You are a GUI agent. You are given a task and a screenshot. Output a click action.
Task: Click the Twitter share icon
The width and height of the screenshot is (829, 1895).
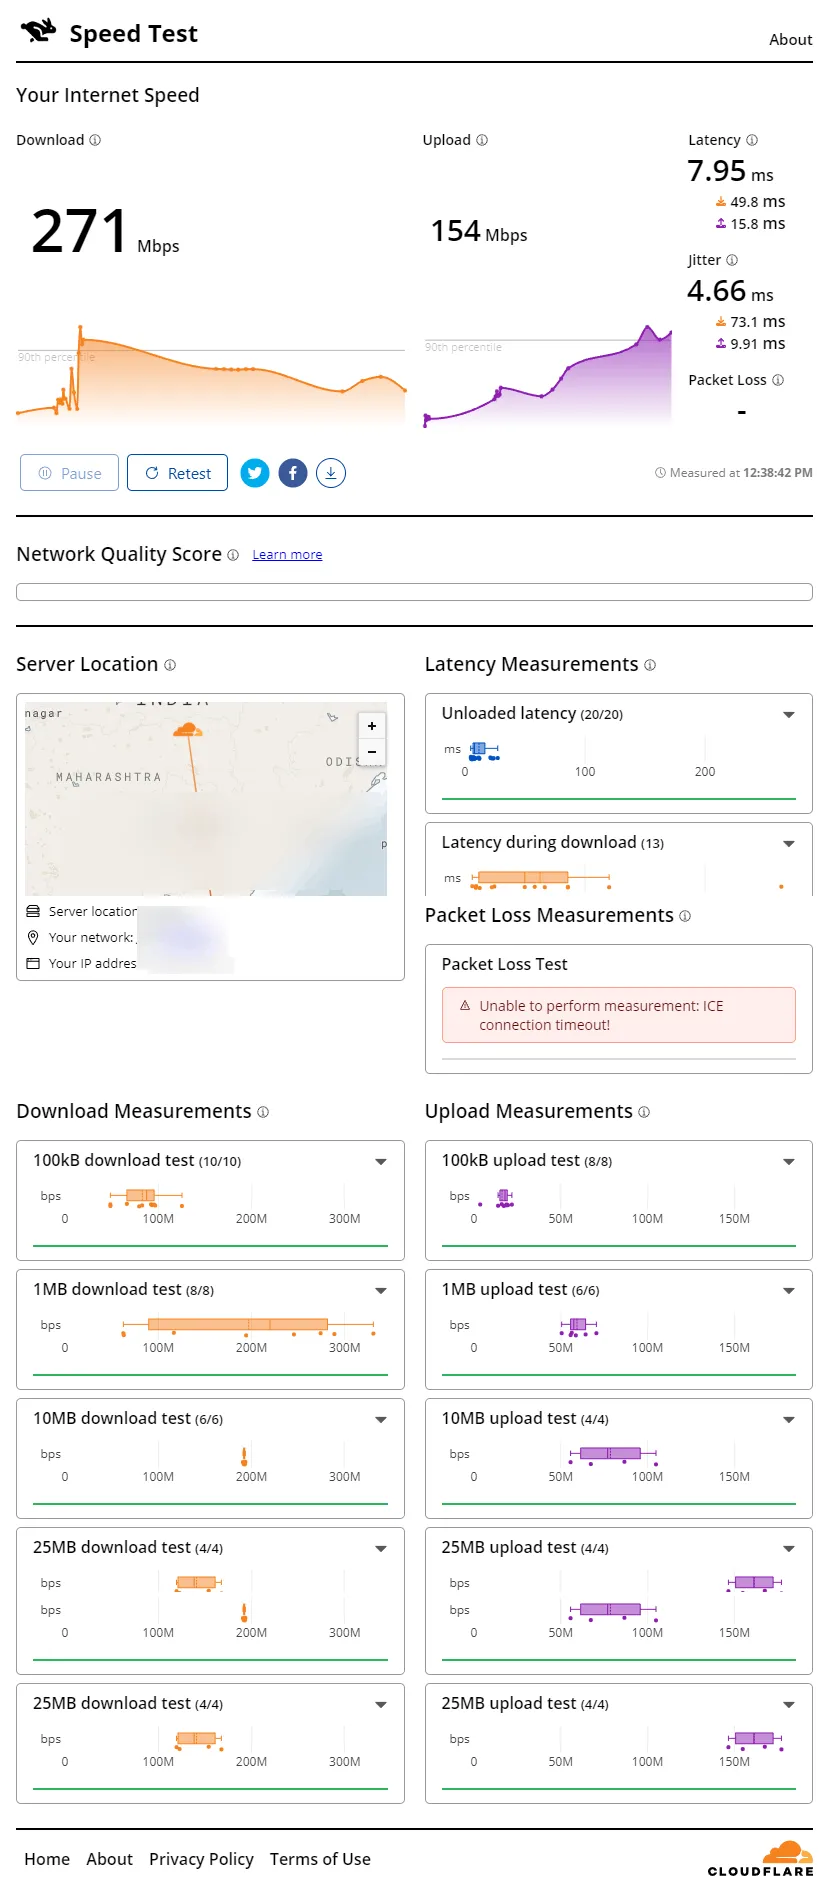pos(255,473)
